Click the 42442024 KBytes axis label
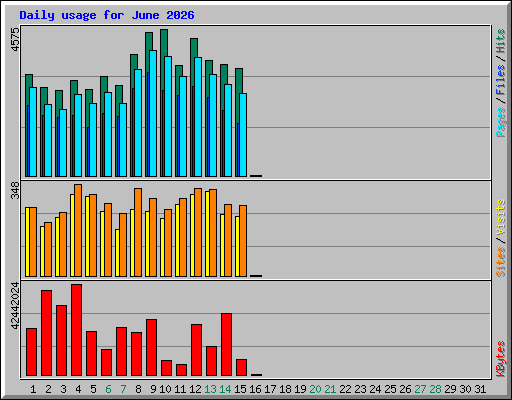 point(15,306)
